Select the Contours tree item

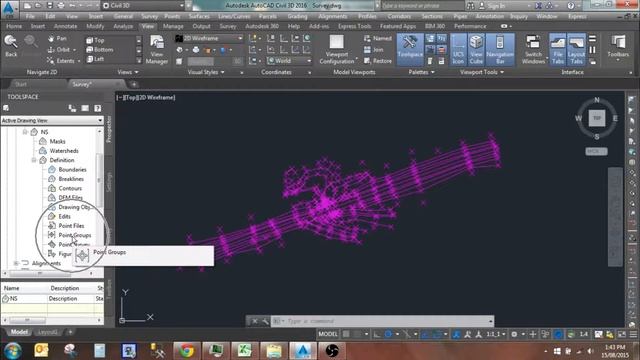[x=70, y=188]
